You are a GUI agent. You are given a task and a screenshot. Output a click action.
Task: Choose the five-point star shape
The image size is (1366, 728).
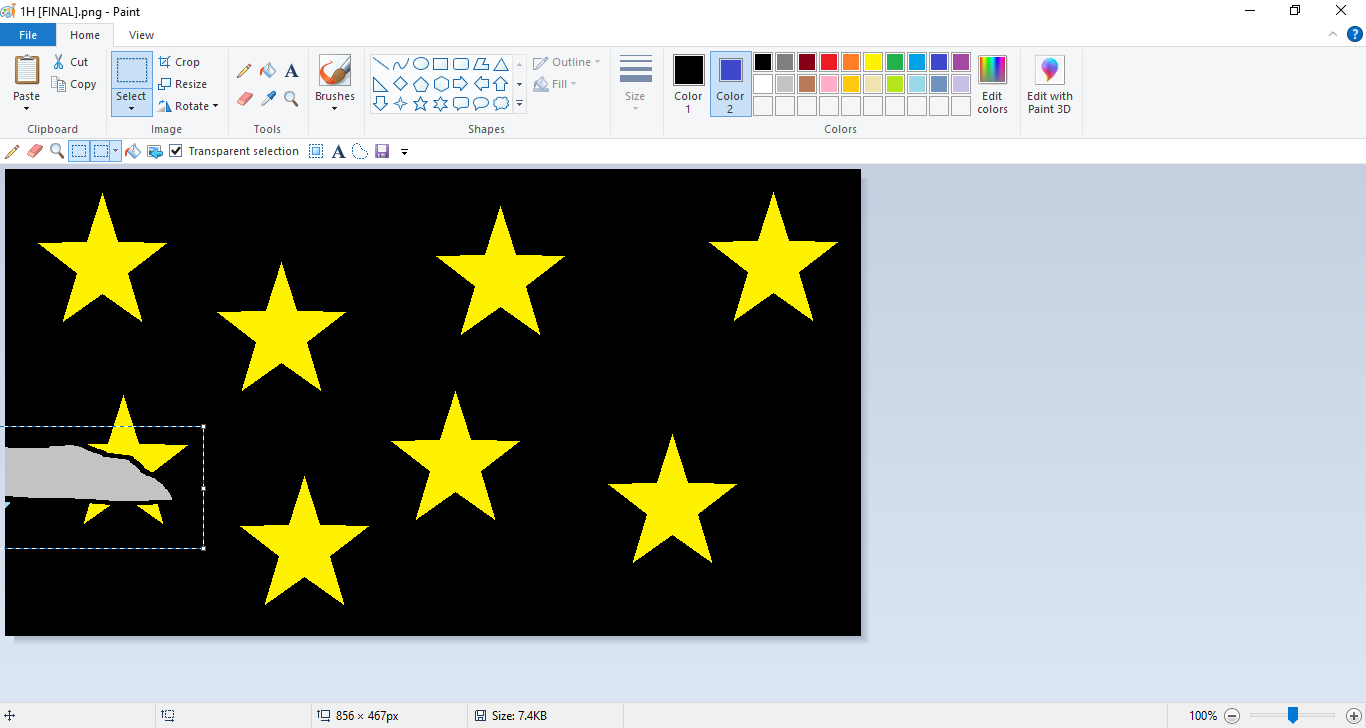pos(421,104)
